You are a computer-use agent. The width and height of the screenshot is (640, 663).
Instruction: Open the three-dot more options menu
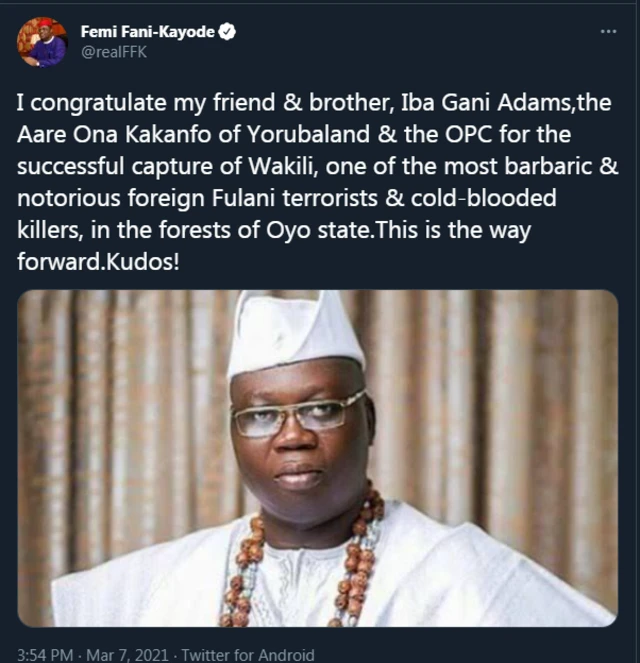(608, 32)
